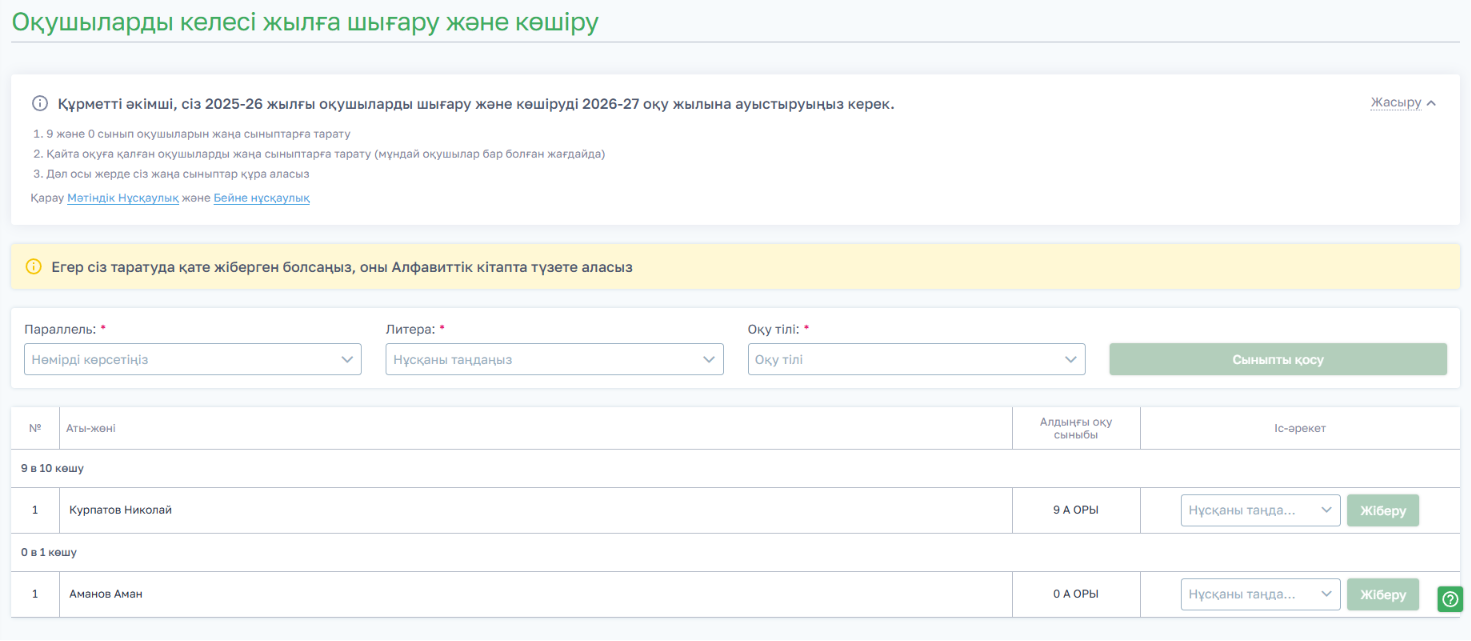This screenshot has width=1471, height=641.
Task: Click the page heading Оқушыларды келесі жылға шығару
Action: click(x=305, y=22)
